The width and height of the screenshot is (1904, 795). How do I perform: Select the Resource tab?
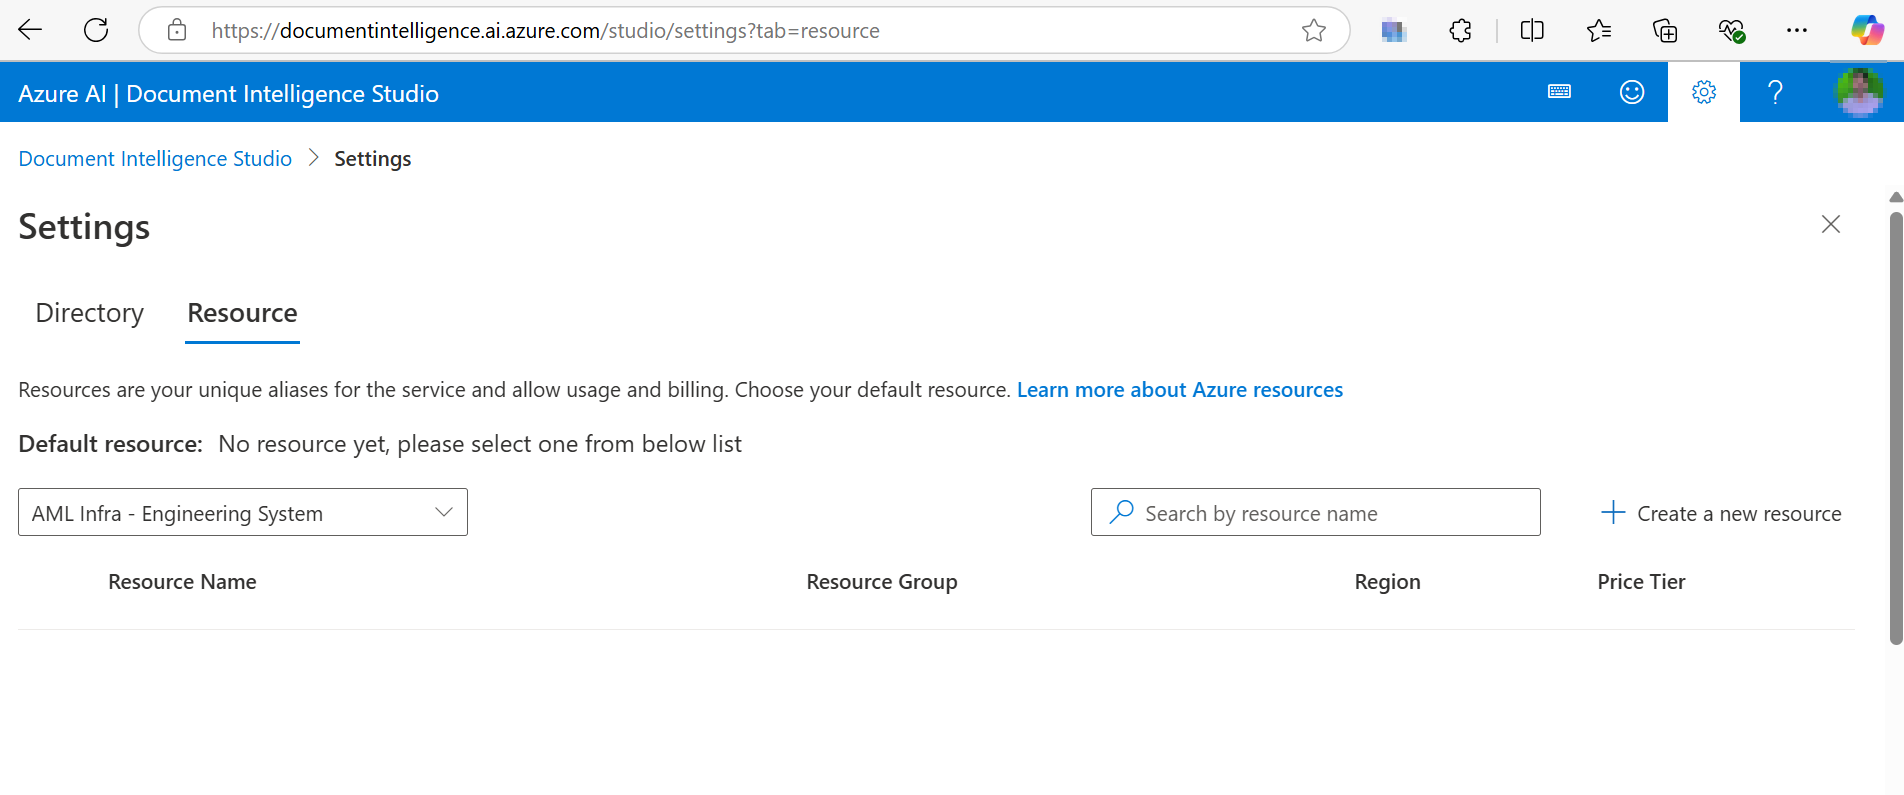pos(242,313)
